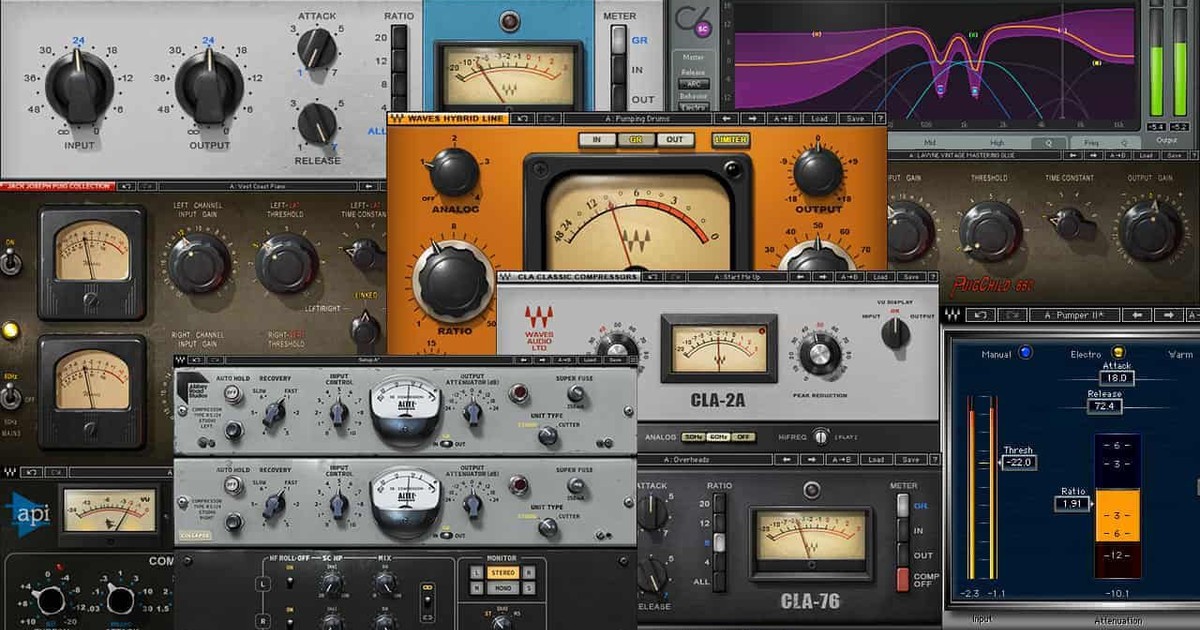Toggle the C6 SC sidechain button

click(x=702, y=29)
